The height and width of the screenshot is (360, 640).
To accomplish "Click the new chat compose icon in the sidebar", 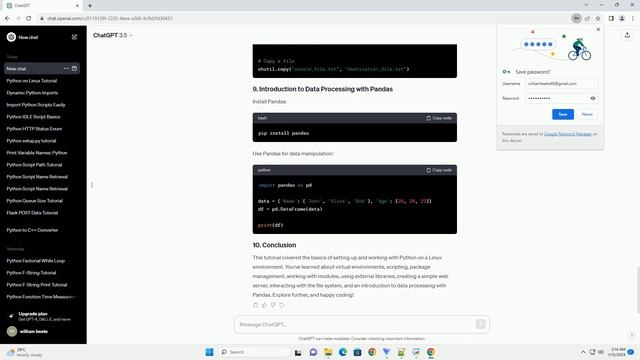I will pyautogui.click(x=74, y=37).
